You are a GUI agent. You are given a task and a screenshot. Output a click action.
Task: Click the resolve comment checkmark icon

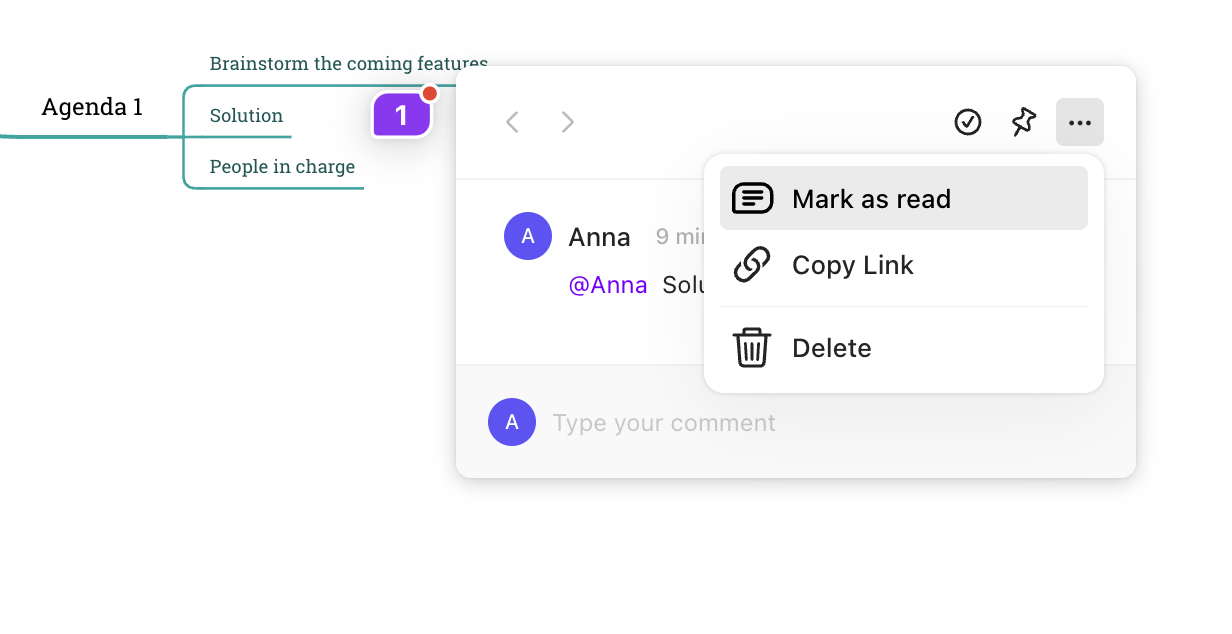click(x=967, y=122)
